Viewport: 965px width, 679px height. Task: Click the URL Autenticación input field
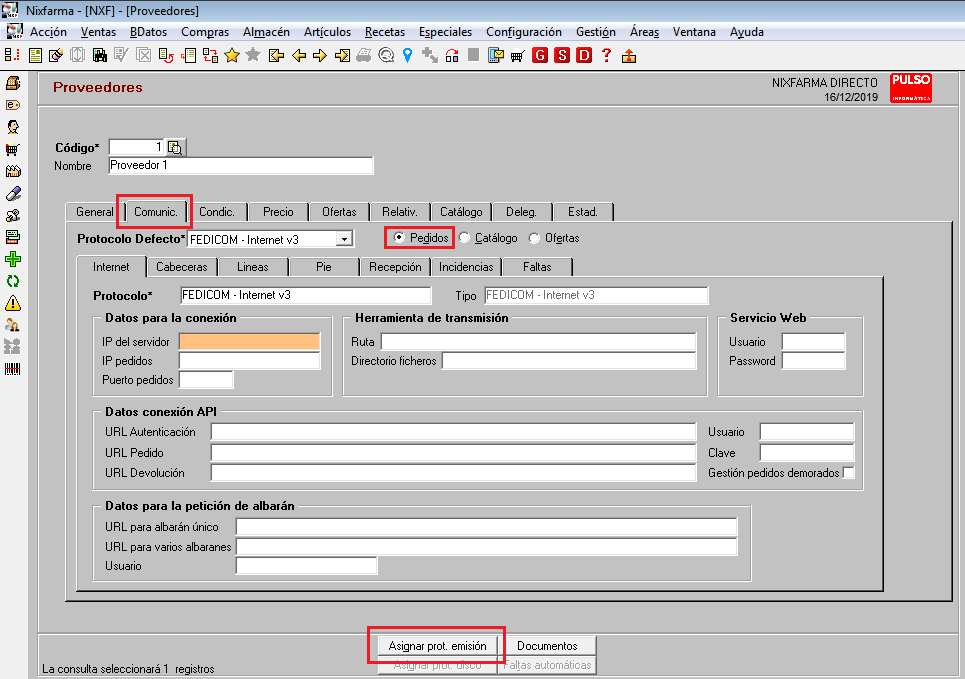pos(454,432)
